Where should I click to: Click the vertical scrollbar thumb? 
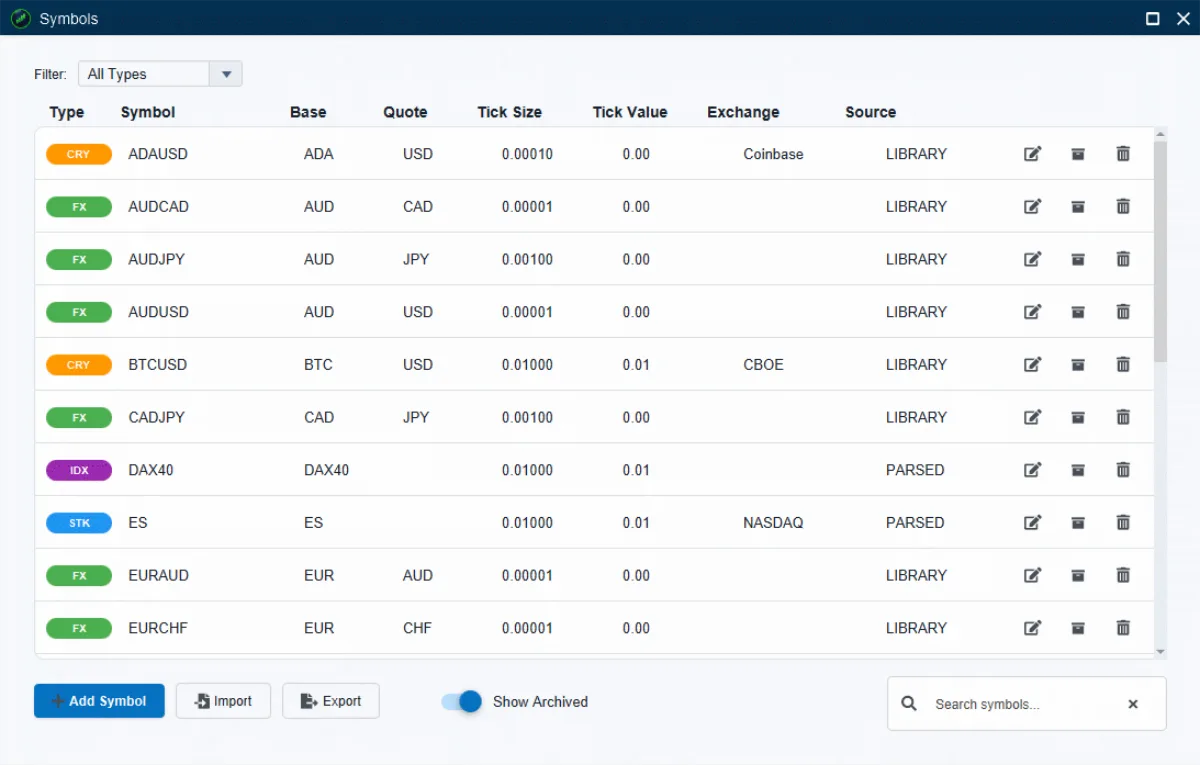1160,251
